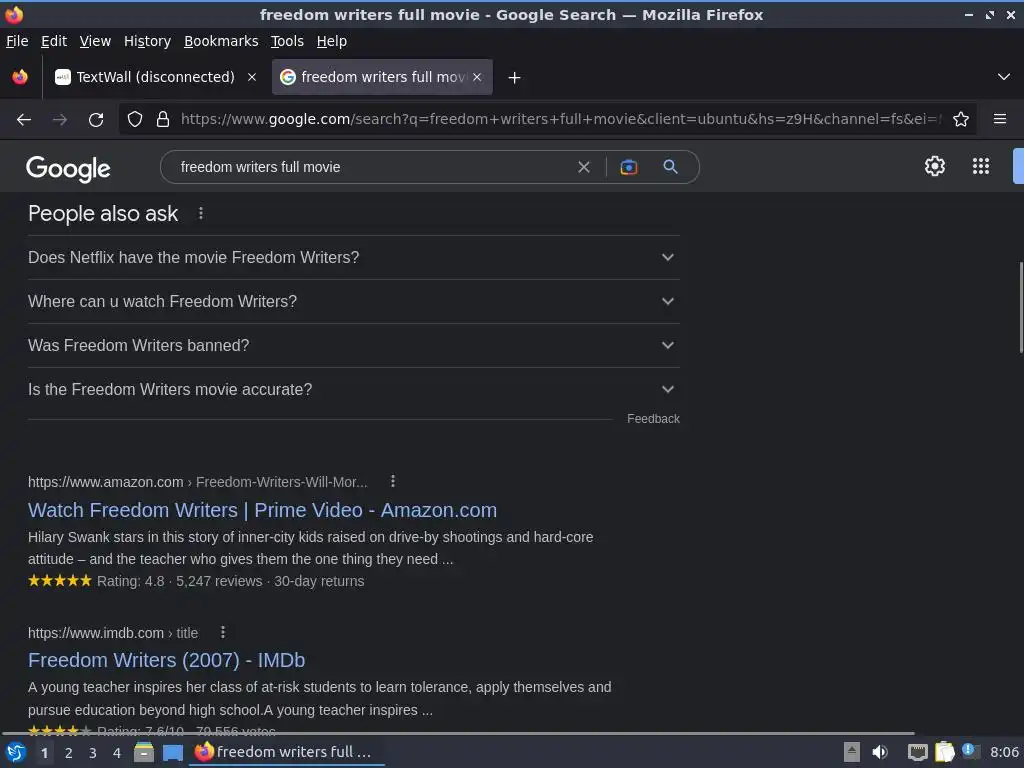Open the View menu
The width and height of the screenshot is (1024, 768).
pyautogui.click(x=95, y=41)
